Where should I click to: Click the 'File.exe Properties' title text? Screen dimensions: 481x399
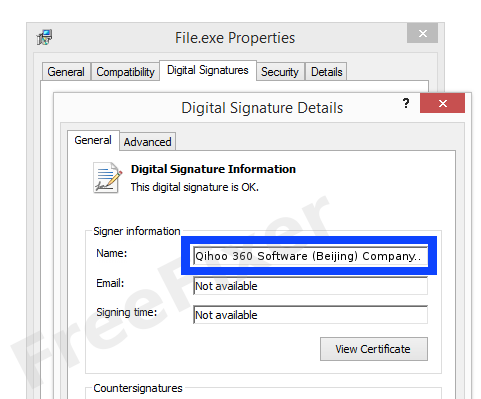tap(235, 38)
